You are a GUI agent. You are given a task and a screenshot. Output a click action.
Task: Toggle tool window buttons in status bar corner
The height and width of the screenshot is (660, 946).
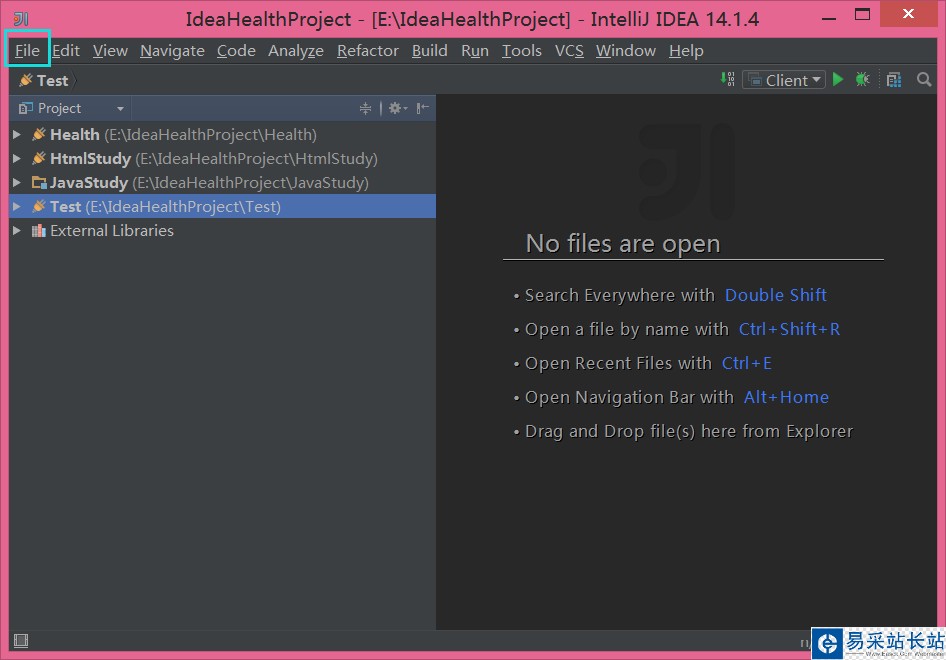[x=21, y=640]
